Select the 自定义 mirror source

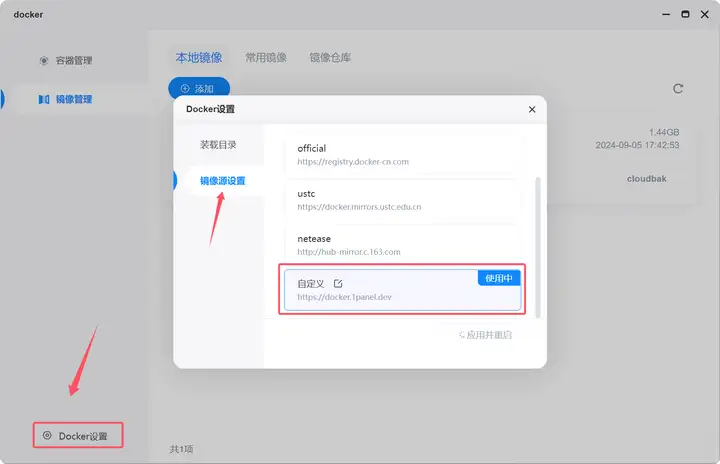pos(402,290)
